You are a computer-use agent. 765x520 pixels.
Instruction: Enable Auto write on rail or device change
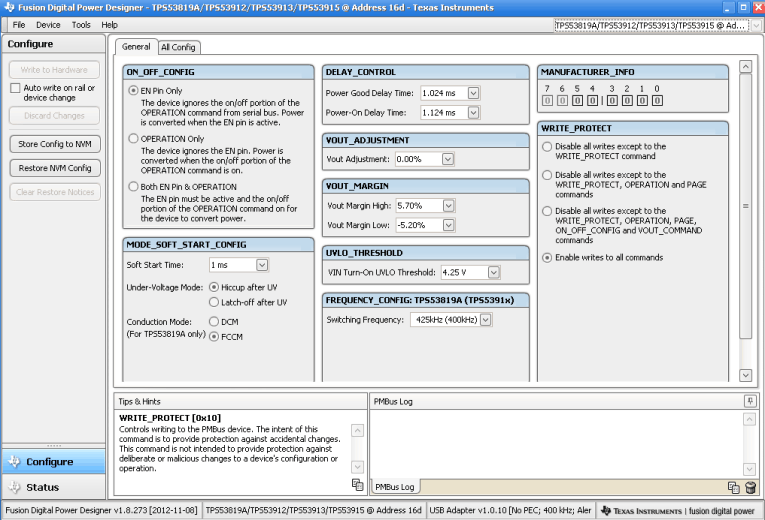pyautogui.click(x=15, y=88)
